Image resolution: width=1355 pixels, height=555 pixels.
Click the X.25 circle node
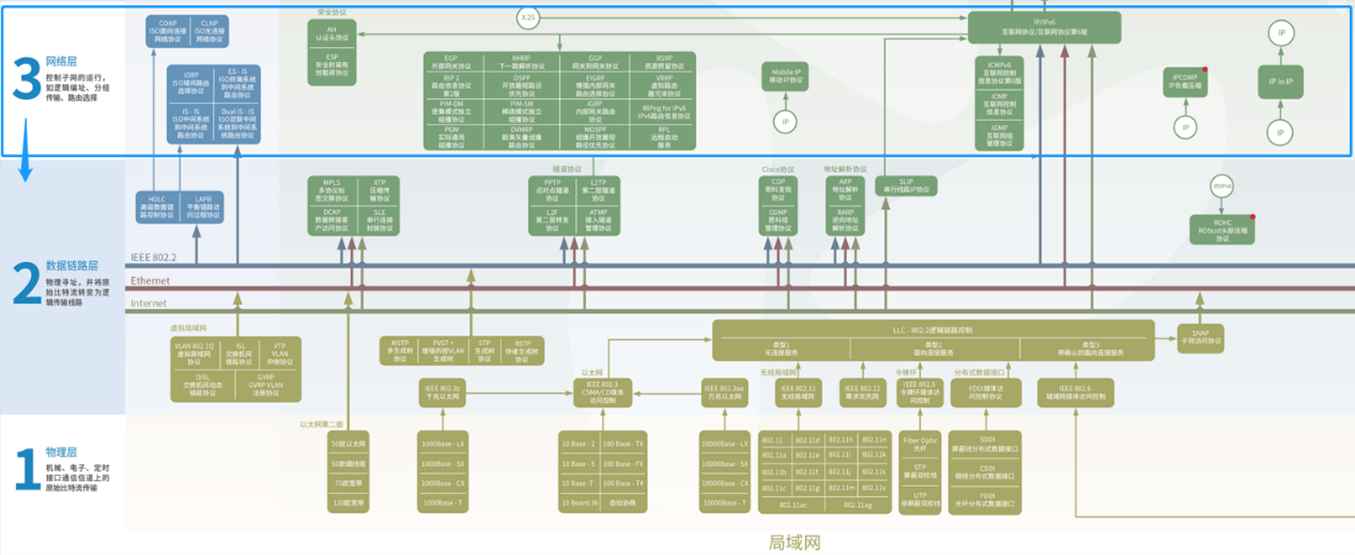tap(528, 19)
